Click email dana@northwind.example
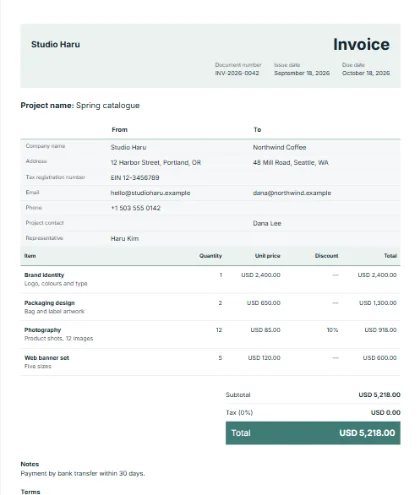420x495 pixels. (292, 193)
